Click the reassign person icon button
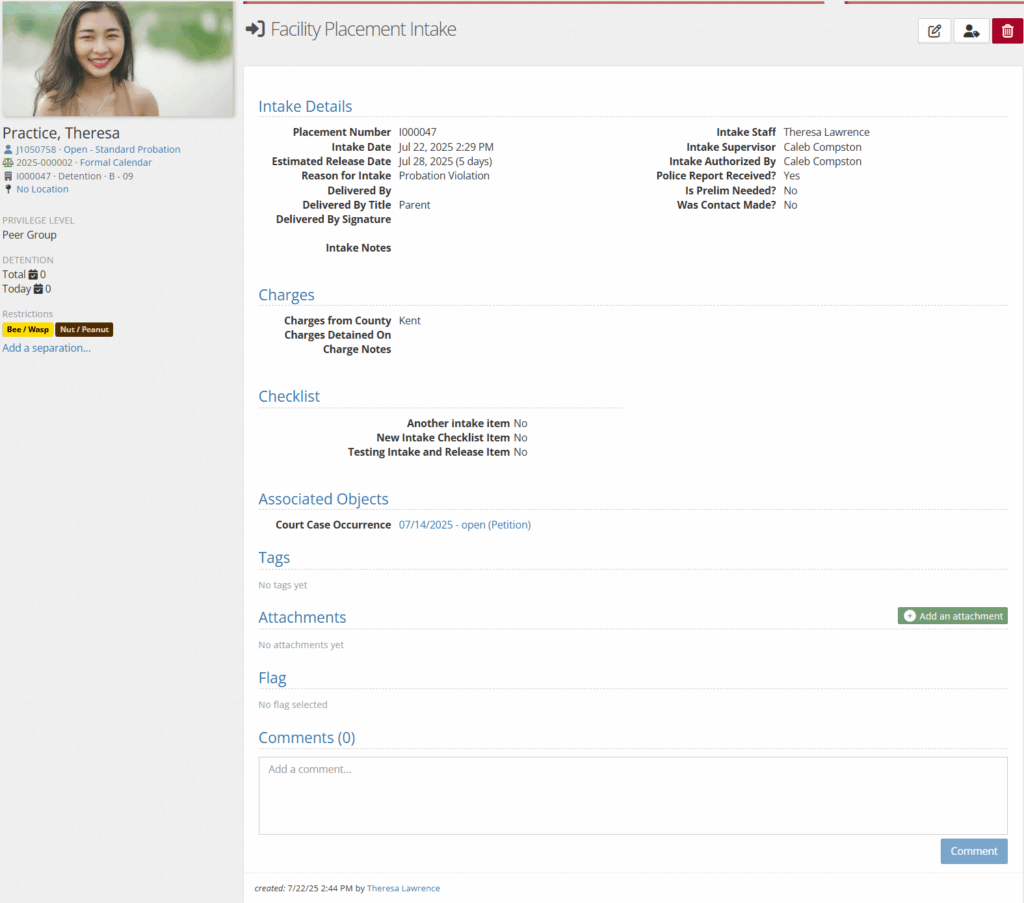 coord(971,31)
